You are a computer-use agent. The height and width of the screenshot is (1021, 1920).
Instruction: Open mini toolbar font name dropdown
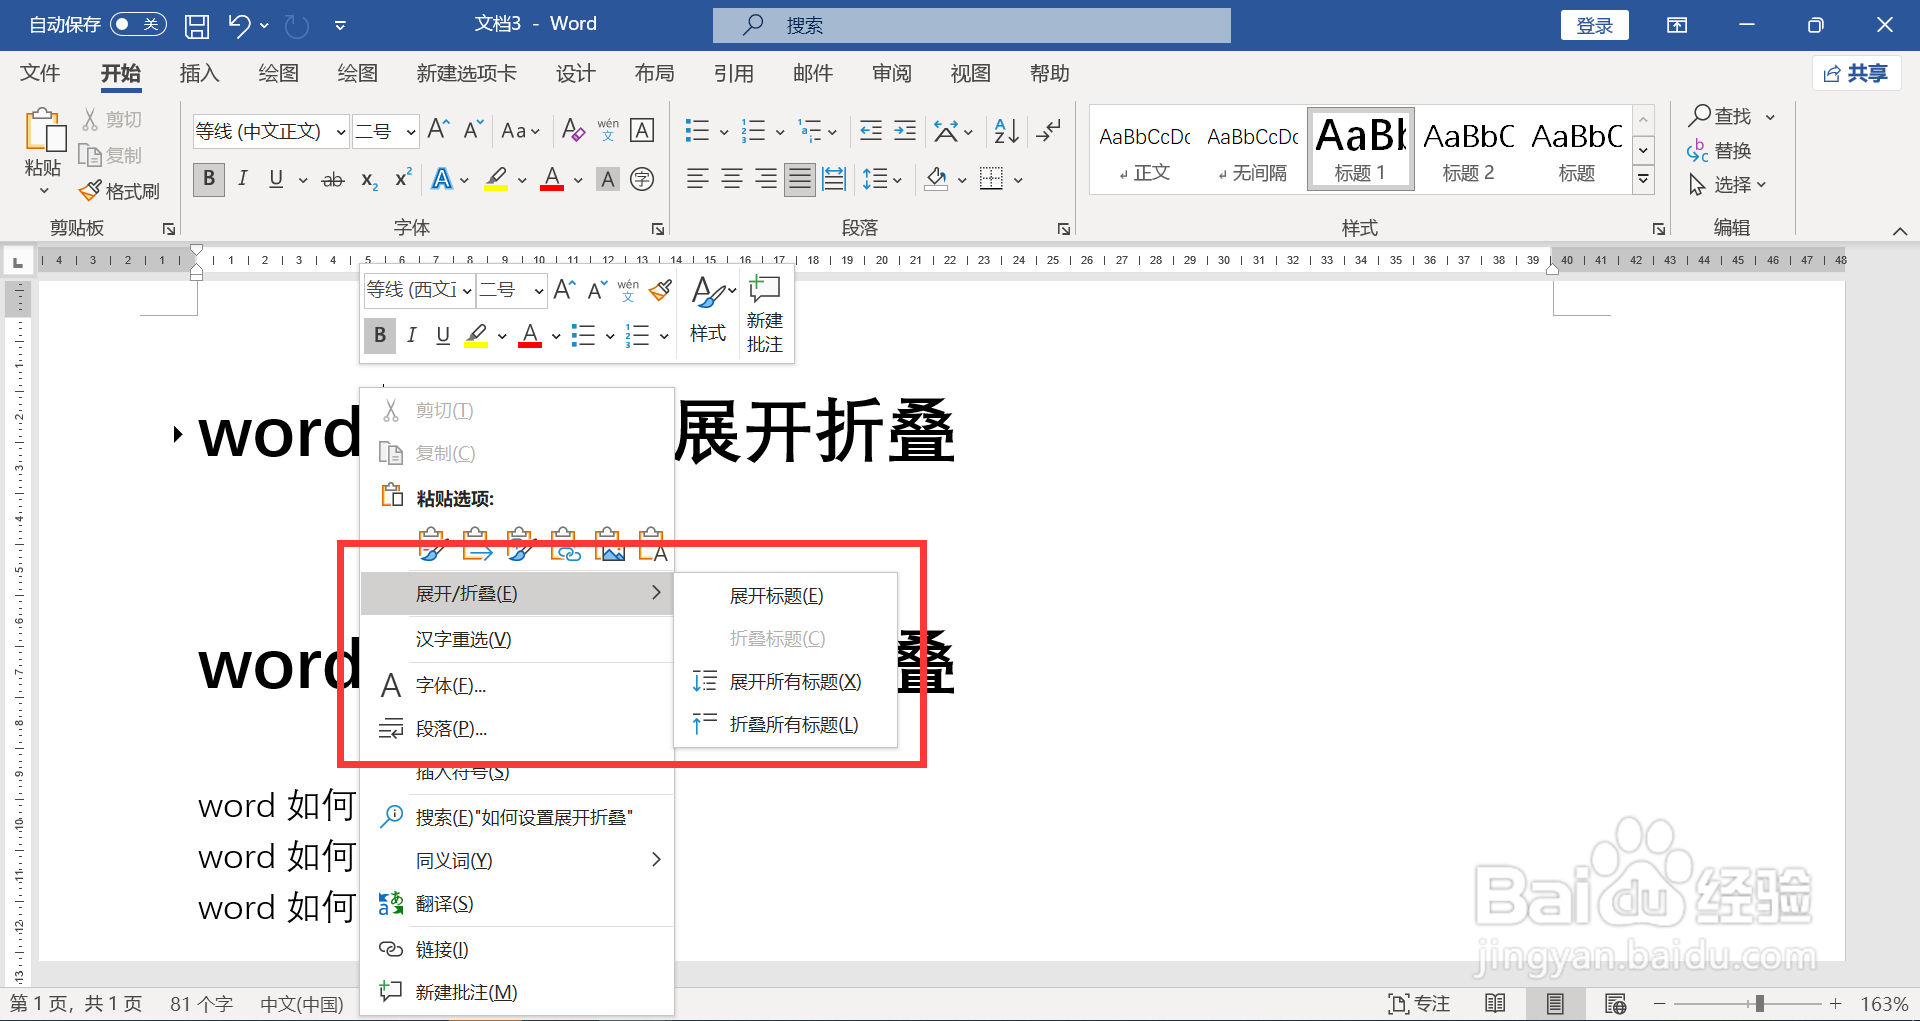[x=466, y=290]
